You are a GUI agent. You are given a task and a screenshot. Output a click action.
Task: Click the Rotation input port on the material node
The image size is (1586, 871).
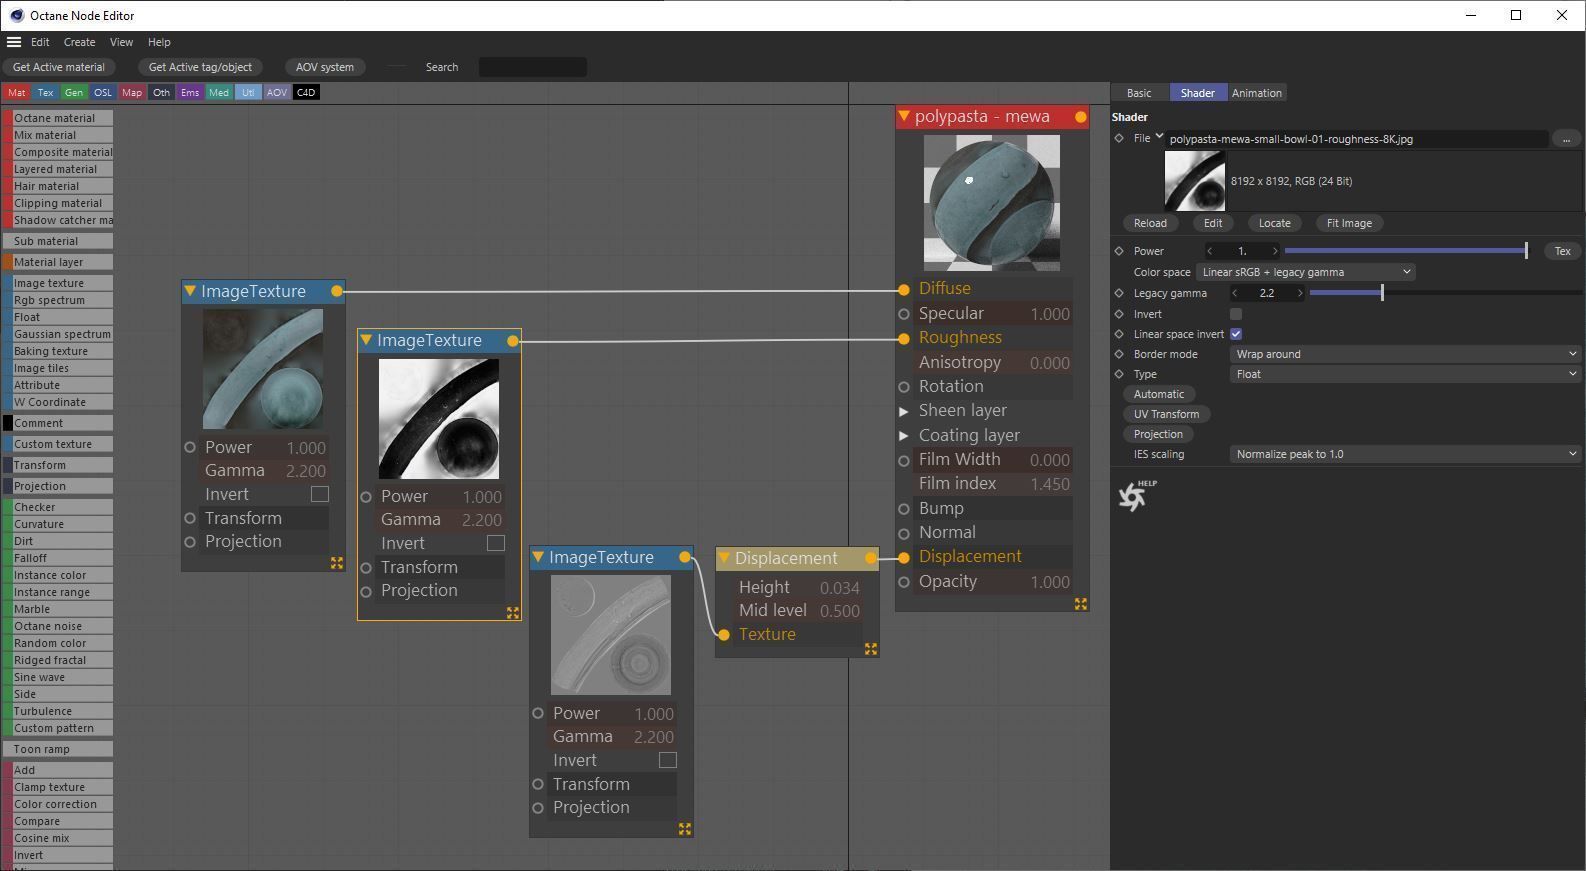click(904, 387)
